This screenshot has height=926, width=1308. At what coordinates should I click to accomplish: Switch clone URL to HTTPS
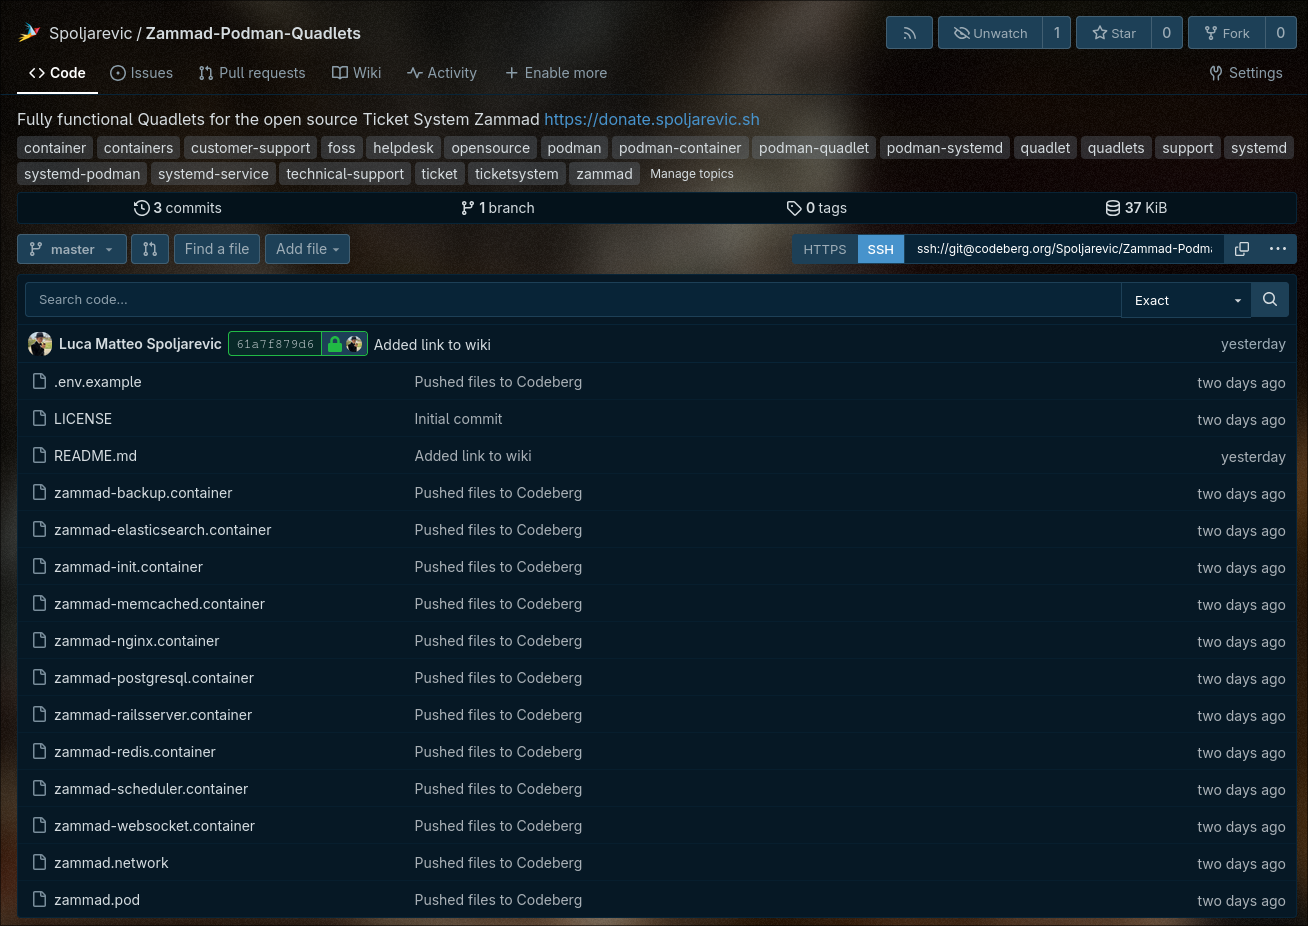point(824,249)
